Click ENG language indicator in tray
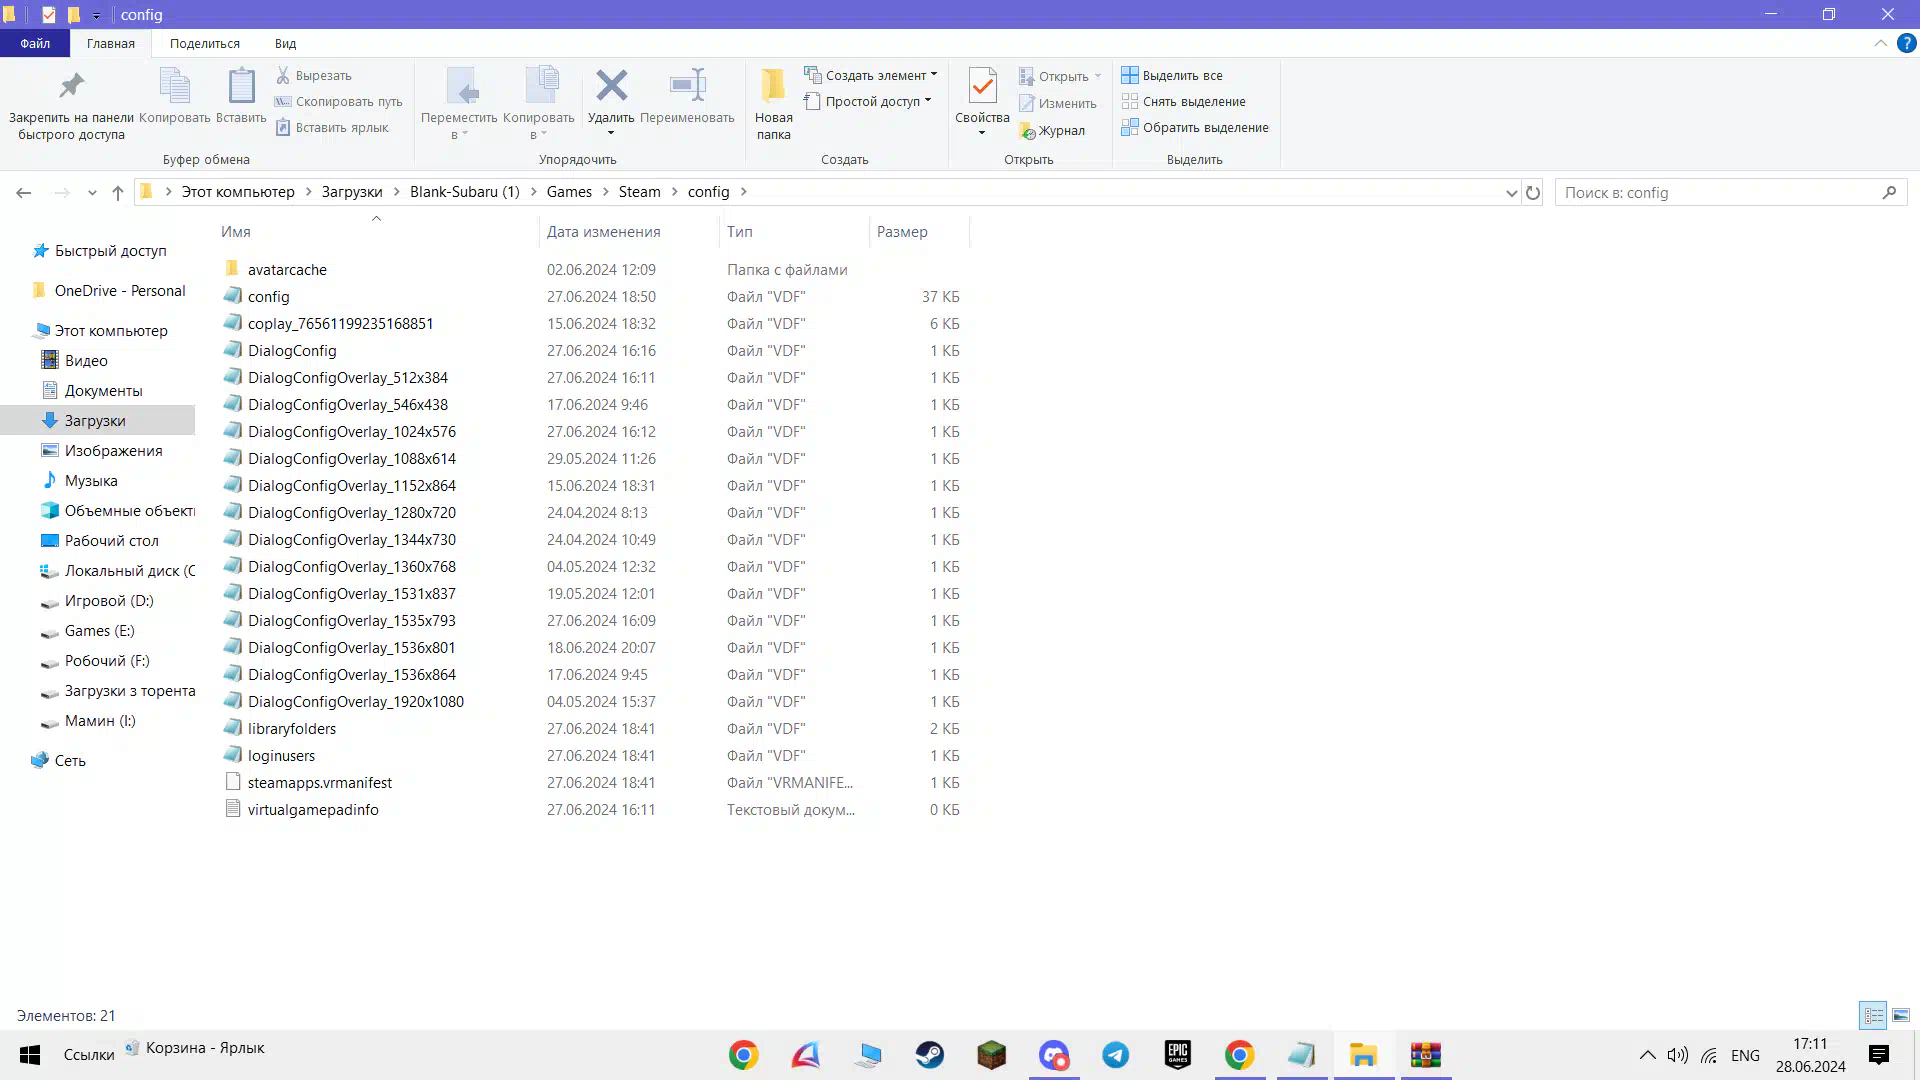 1745,1055
